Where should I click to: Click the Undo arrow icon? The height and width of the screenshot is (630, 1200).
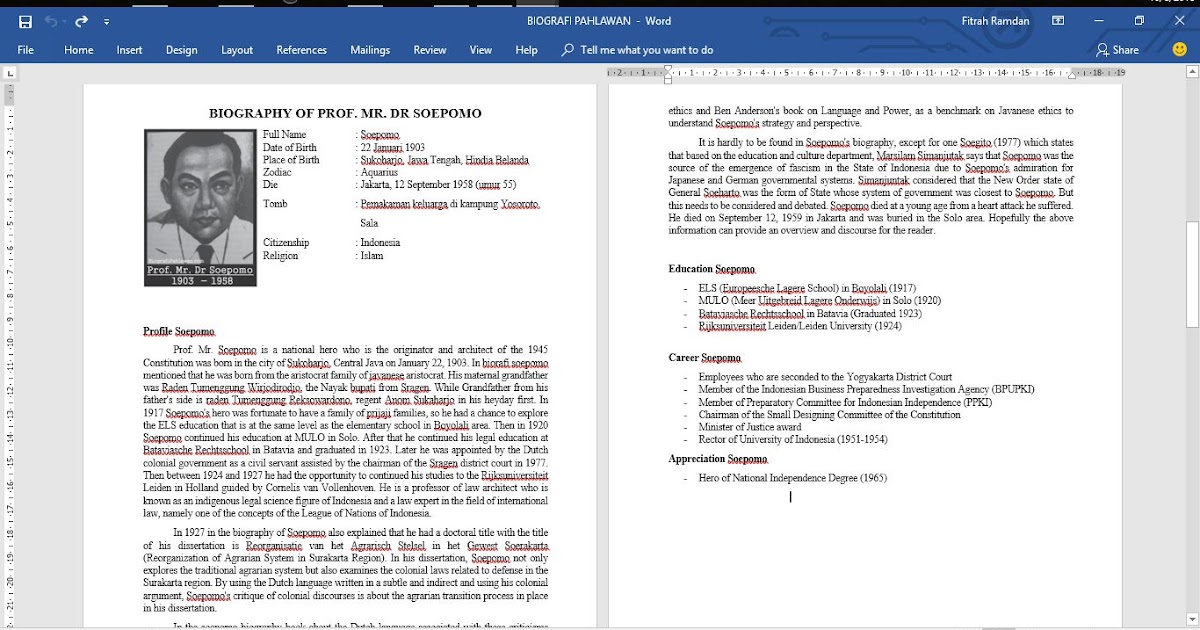pos(52,21)
